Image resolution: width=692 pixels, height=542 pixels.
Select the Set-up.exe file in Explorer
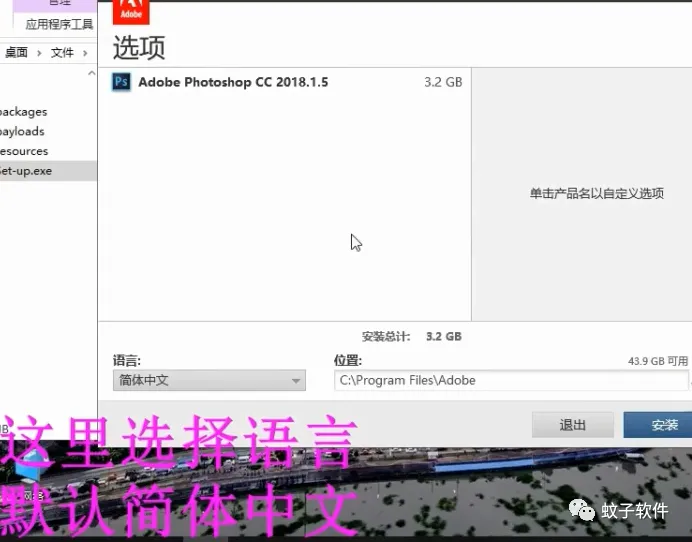pos(48,171)
